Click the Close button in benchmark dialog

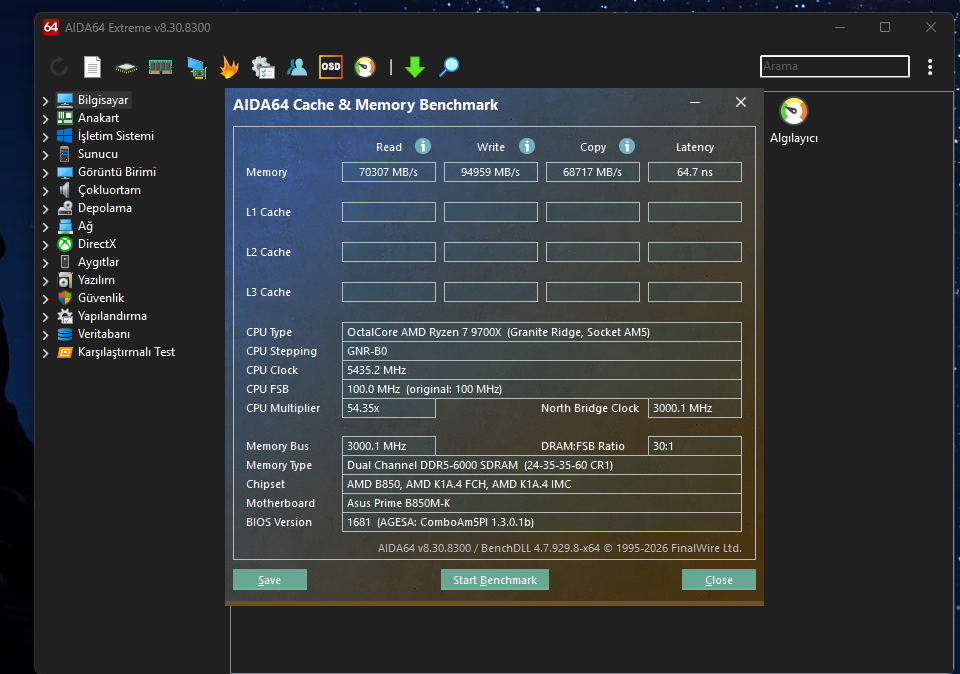coord(719,580)
